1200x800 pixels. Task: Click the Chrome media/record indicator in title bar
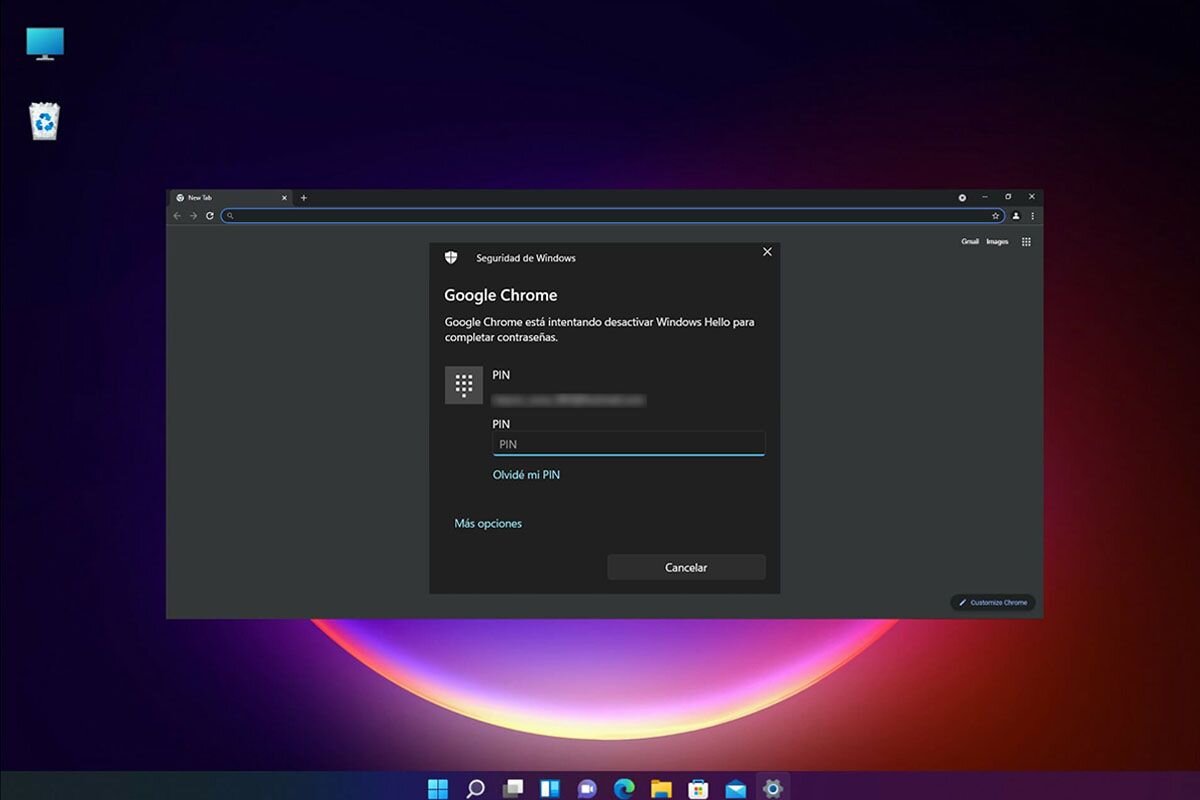[x=962, y=198]
